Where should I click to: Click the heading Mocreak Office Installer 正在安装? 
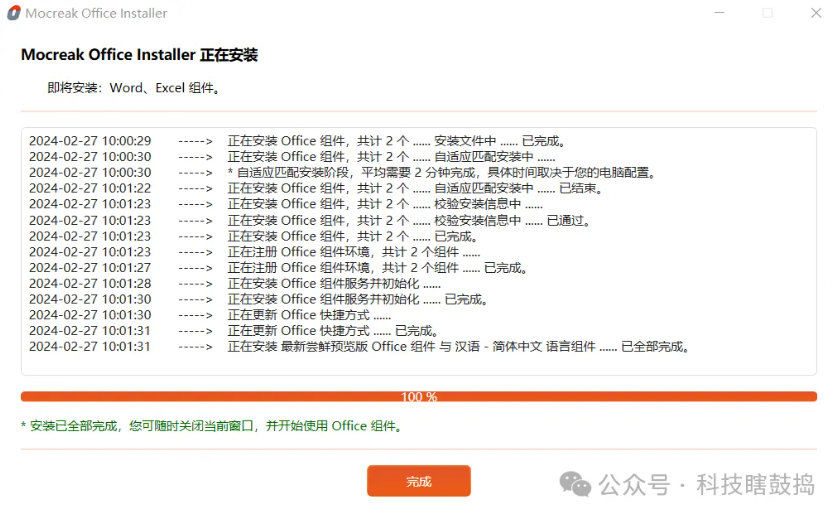pyautogui.click(x=139, y=55)
